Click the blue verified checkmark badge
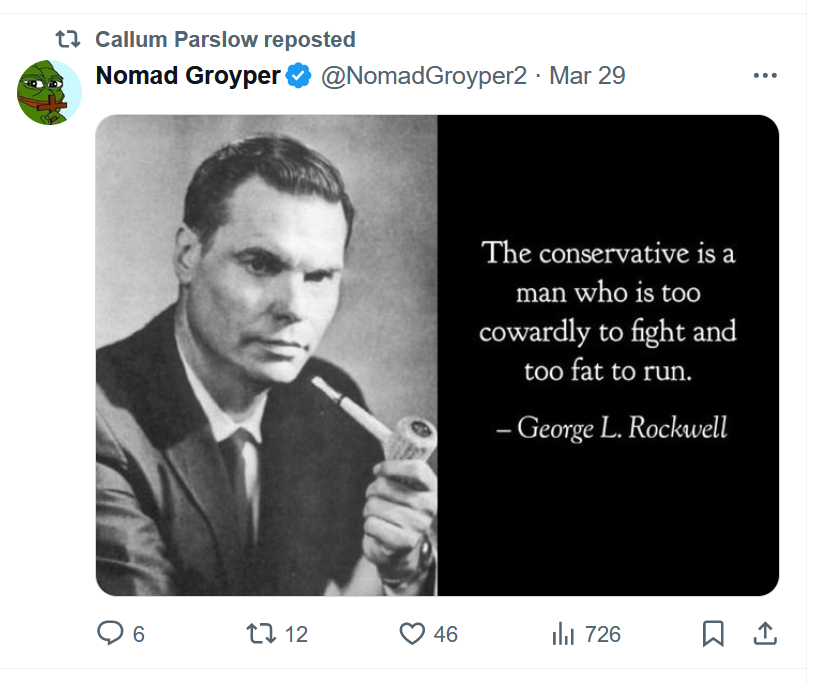The height and width of the screenshot is (685, 821). (298, 75)
